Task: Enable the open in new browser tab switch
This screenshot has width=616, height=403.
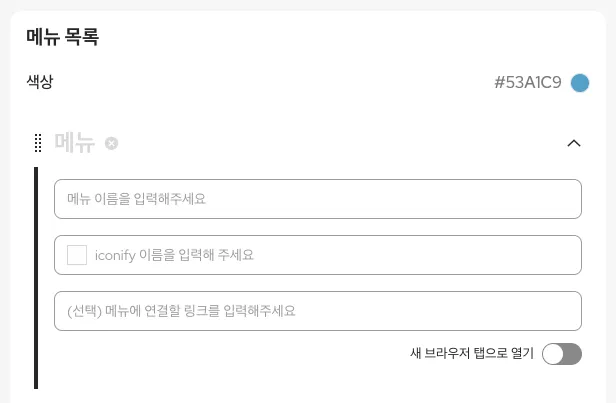Action: click(x=561, y=353)
